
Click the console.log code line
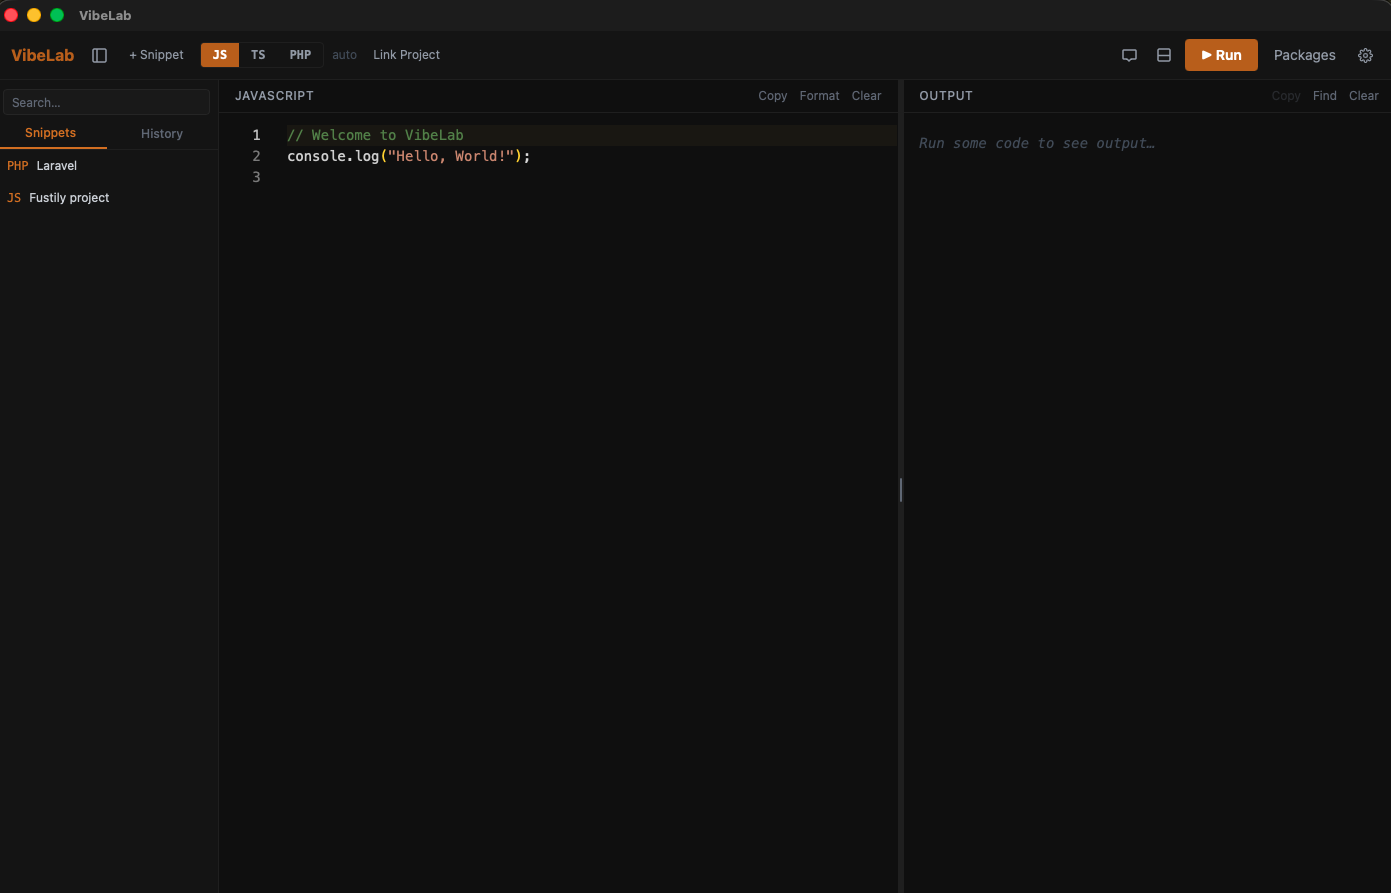[x=409, y=156]
